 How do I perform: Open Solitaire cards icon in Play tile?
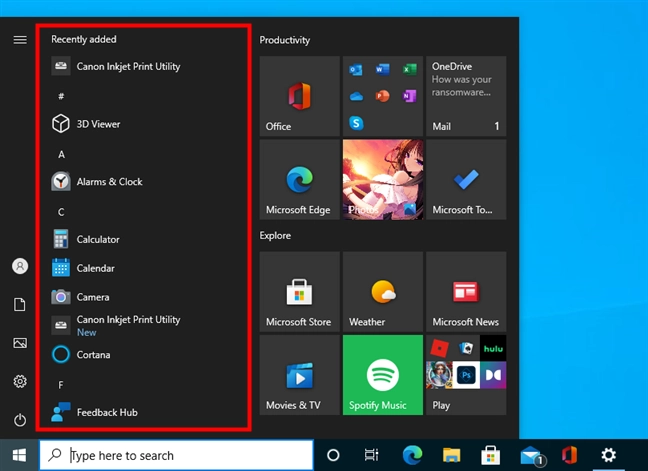coord(466,348)
